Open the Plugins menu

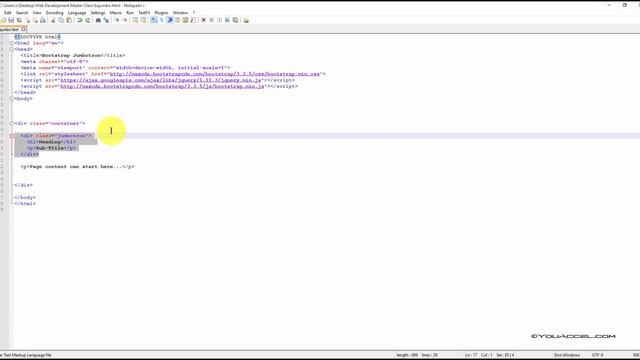tap(161, 13)
